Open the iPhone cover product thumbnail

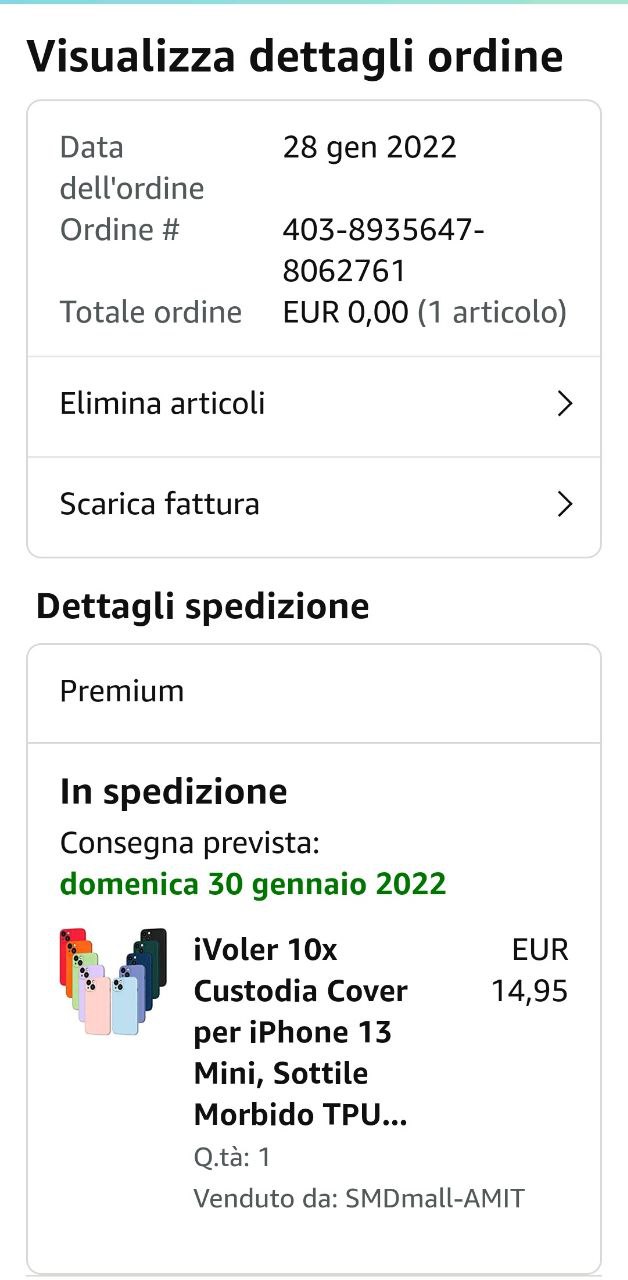(112, 981)
